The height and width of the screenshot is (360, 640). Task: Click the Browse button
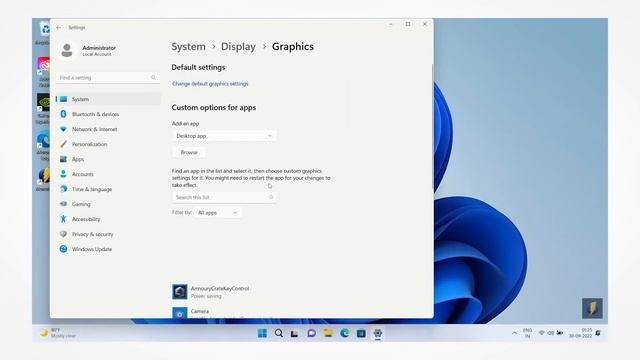[x=189, y=152]
